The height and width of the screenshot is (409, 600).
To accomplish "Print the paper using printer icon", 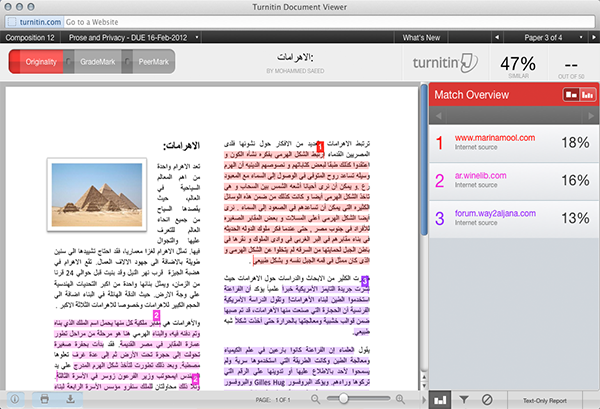I will tap(44, 399).
